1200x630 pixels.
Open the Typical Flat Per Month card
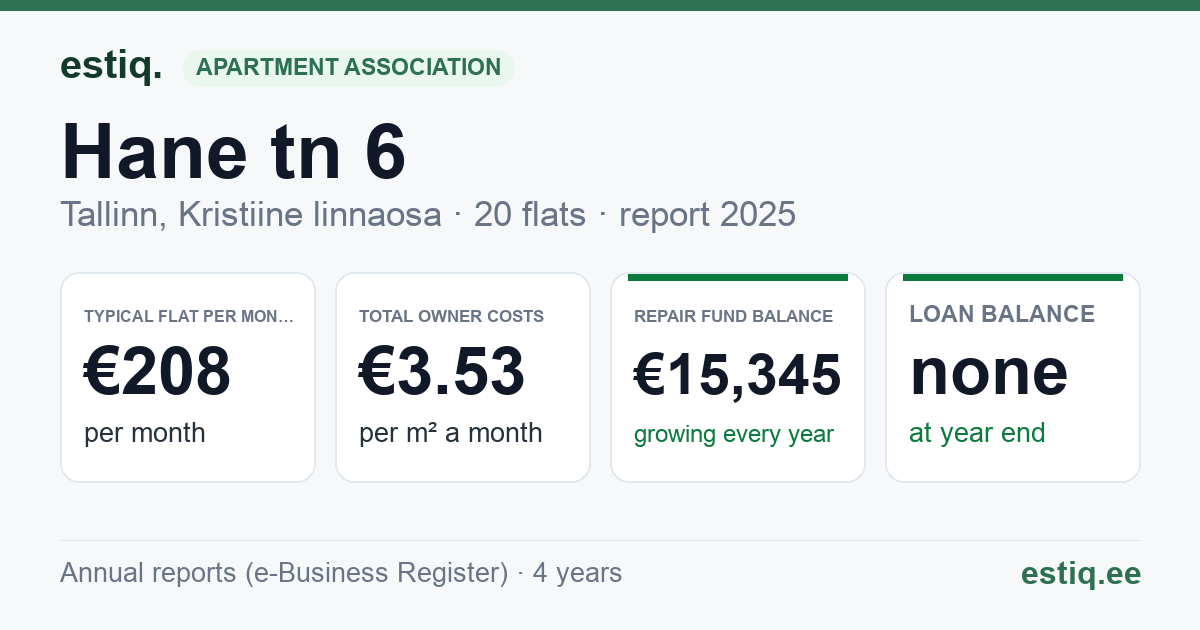click(x=188, y=377)
